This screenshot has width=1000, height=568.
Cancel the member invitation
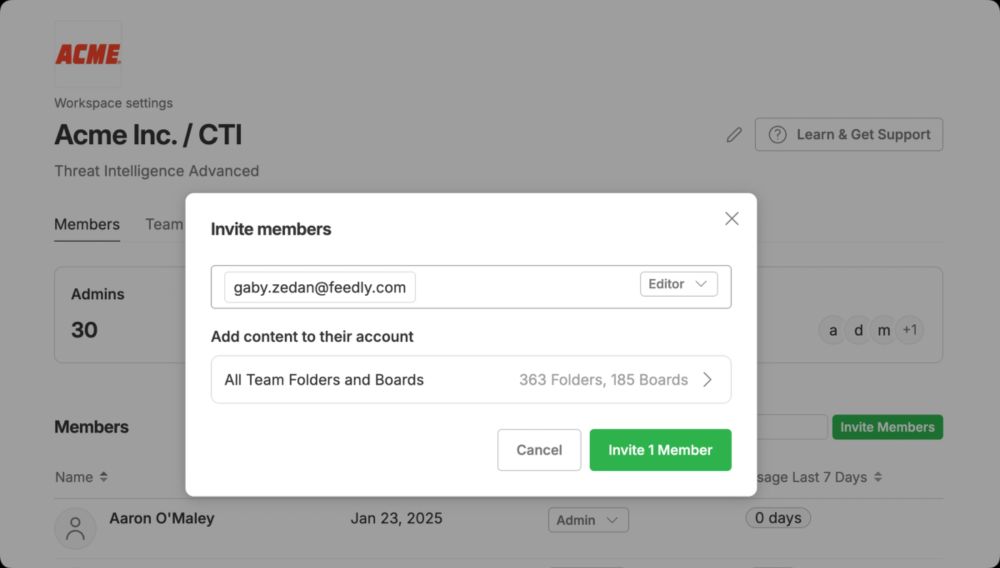pyautogui.click(x=539, y=450)
